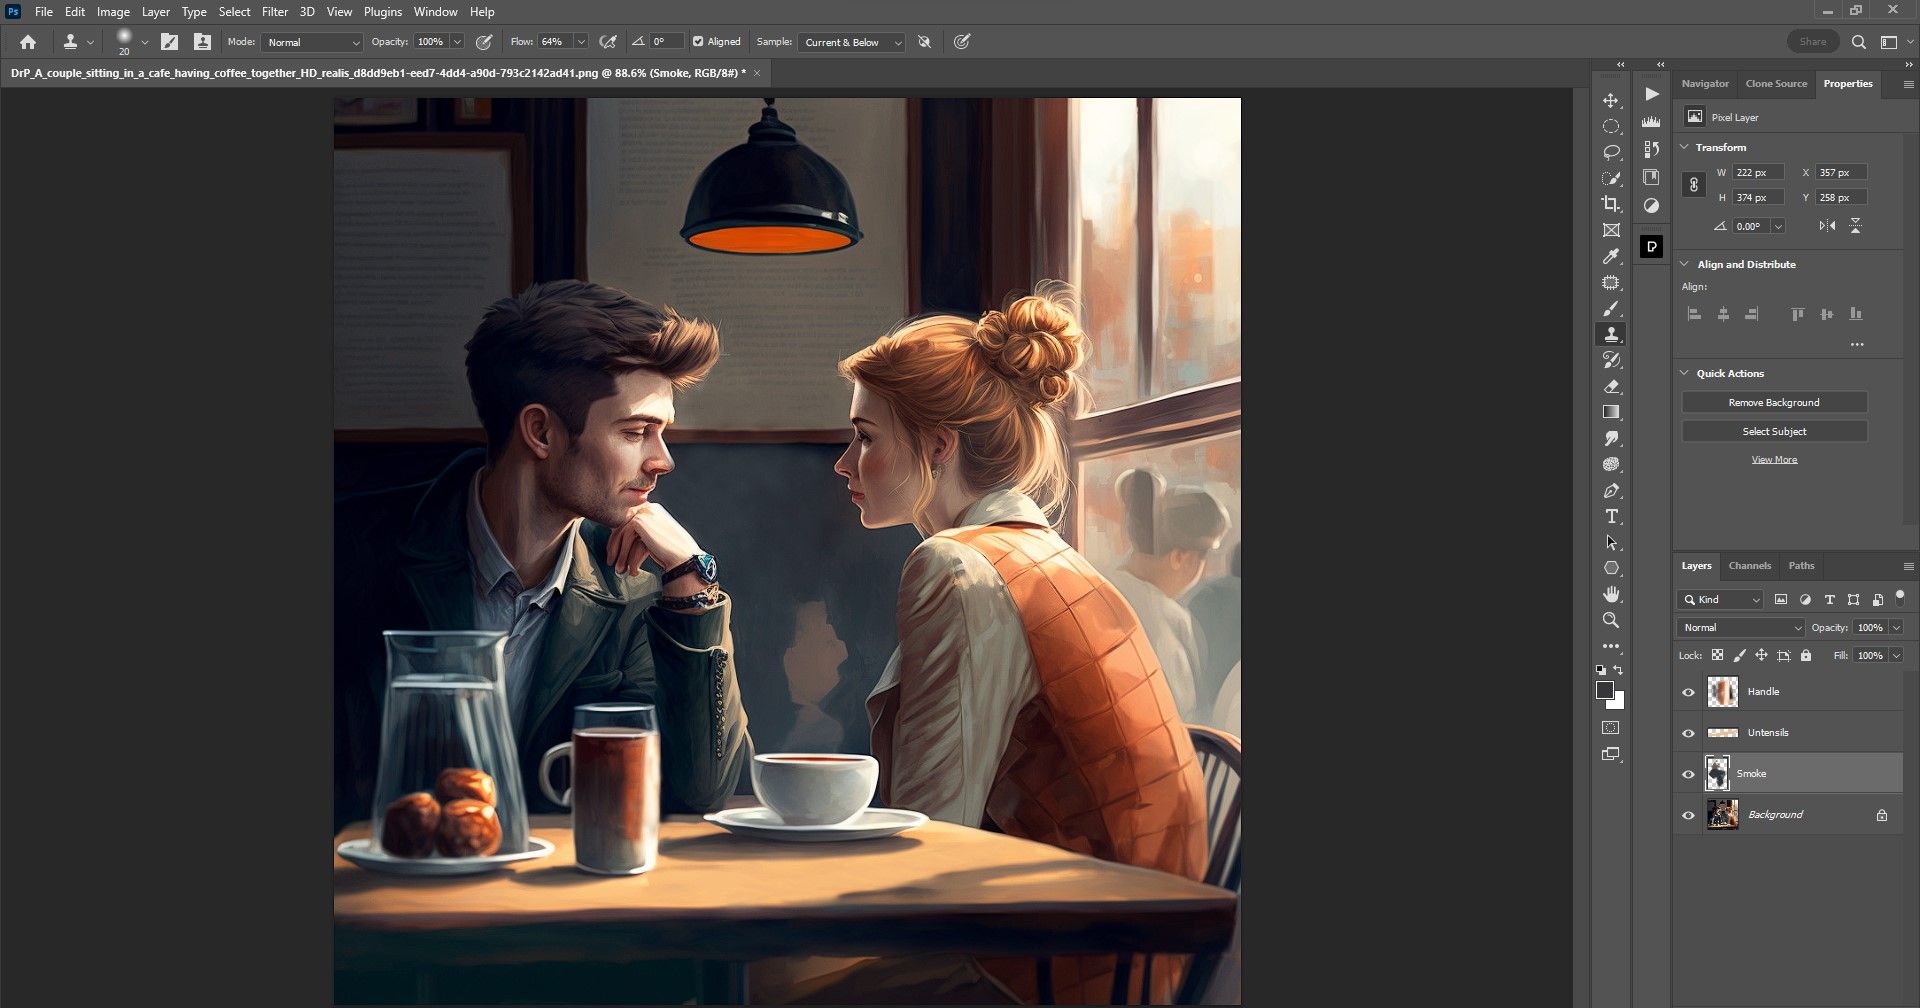The image size is (1920, 1008).
Task: Hide the Background layer
Action: (x=1689, y=815)
